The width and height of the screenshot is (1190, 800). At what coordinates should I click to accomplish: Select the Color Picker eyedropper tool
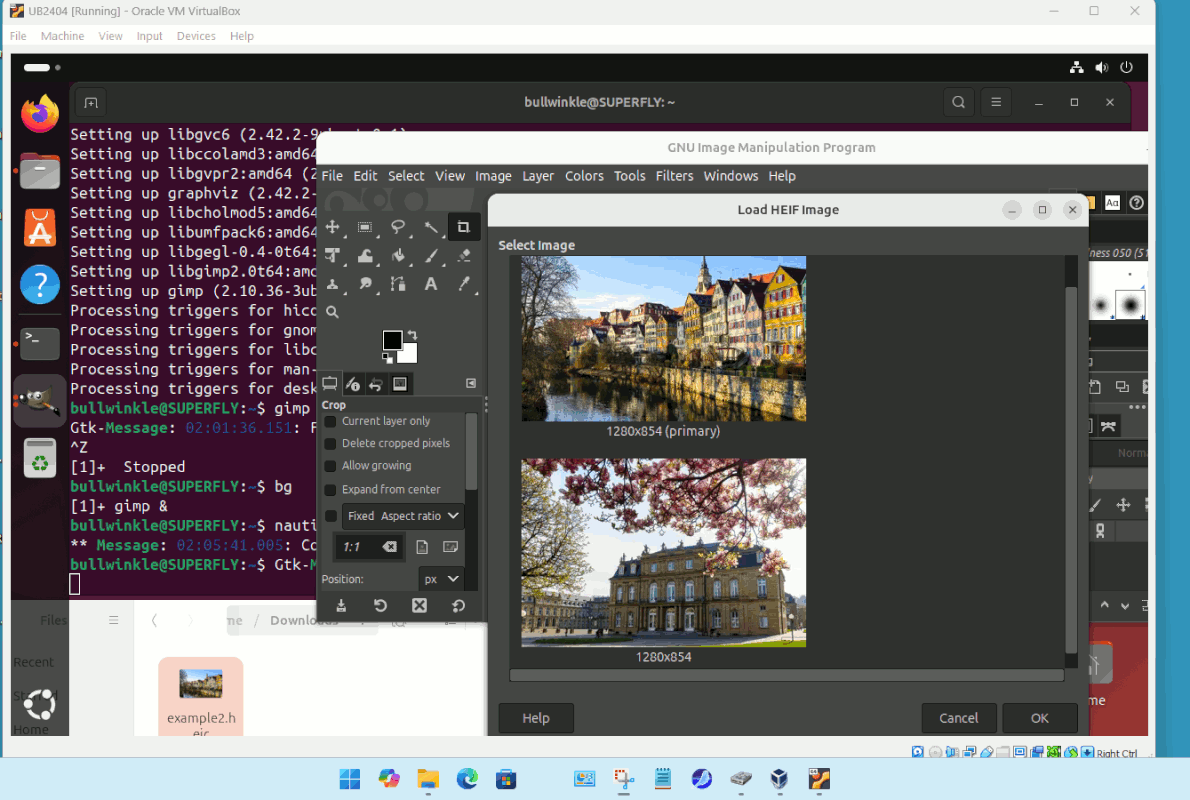click(x=464, y=284)
